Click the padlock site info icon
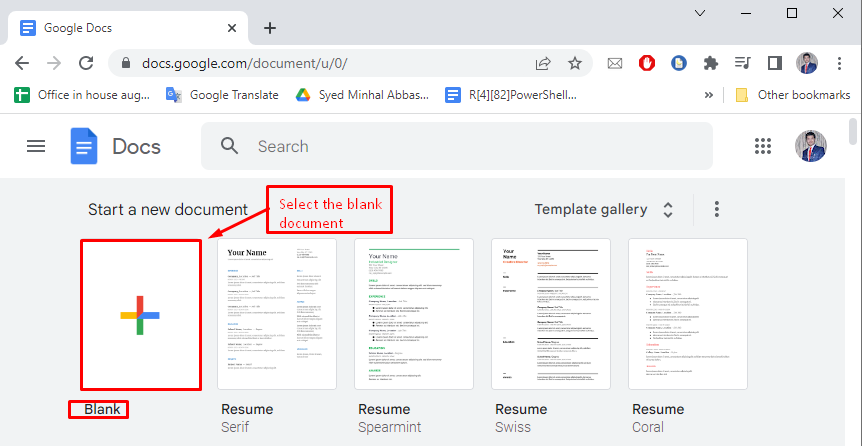Screen dimensions: 862x446 pyautogui.click(x=126, y=63)
